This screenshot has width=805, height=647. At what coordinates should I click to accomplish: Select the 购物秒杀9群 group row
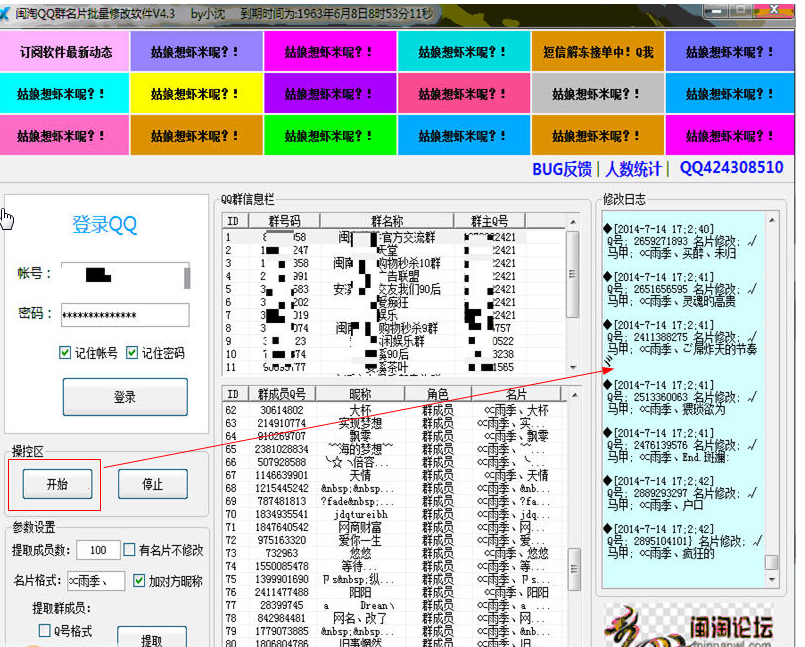(x=395, y=328)
